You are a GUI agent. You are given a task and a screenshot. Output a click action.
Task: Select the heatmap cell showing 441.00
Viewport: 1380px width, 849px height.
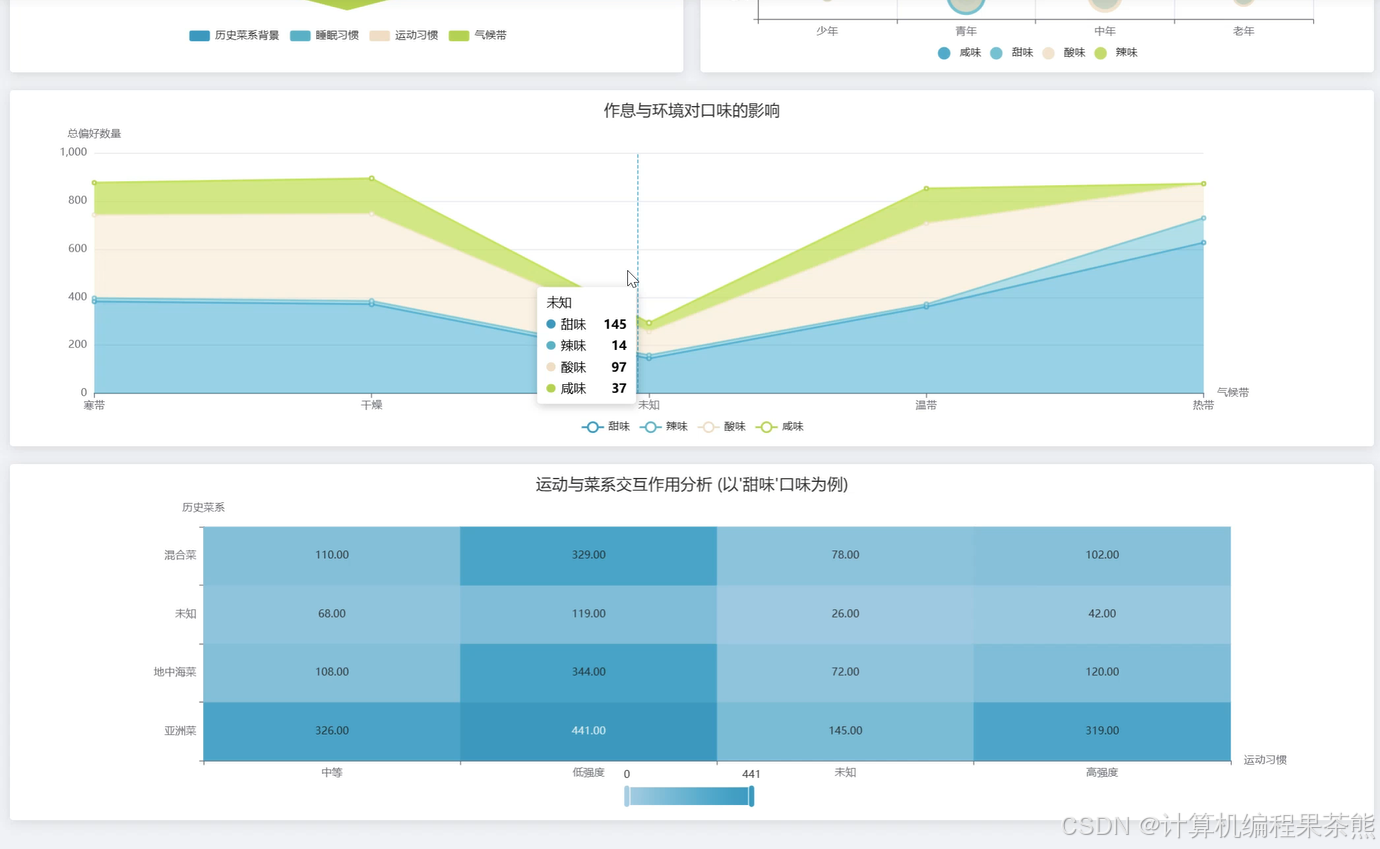pos(588,731)
